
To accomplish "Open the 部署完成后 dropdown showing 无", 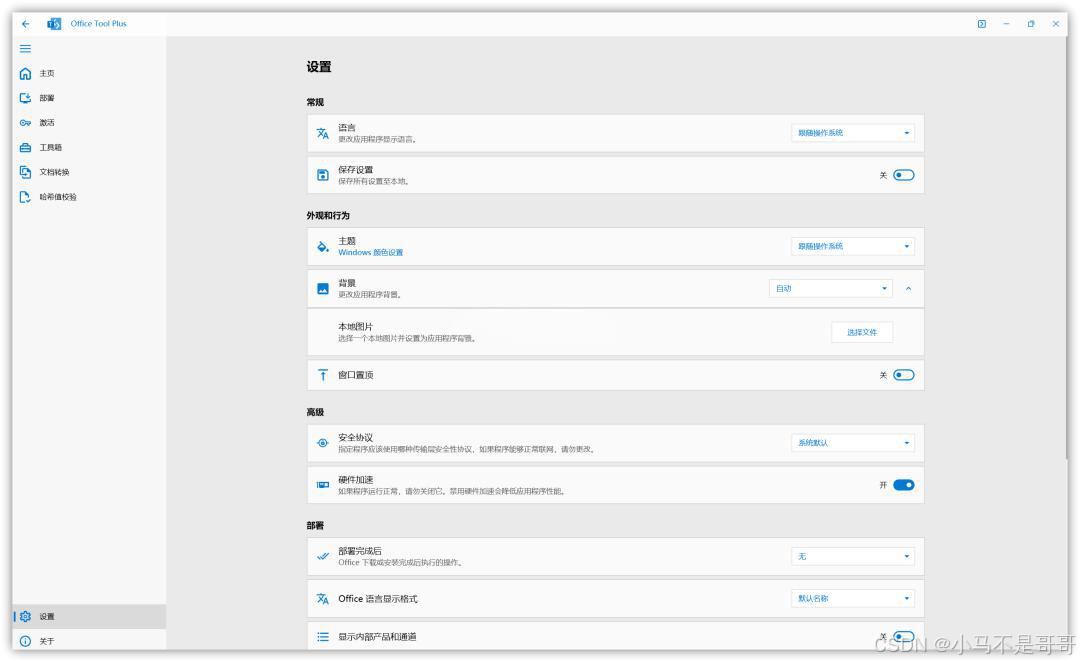I will 853,556.
